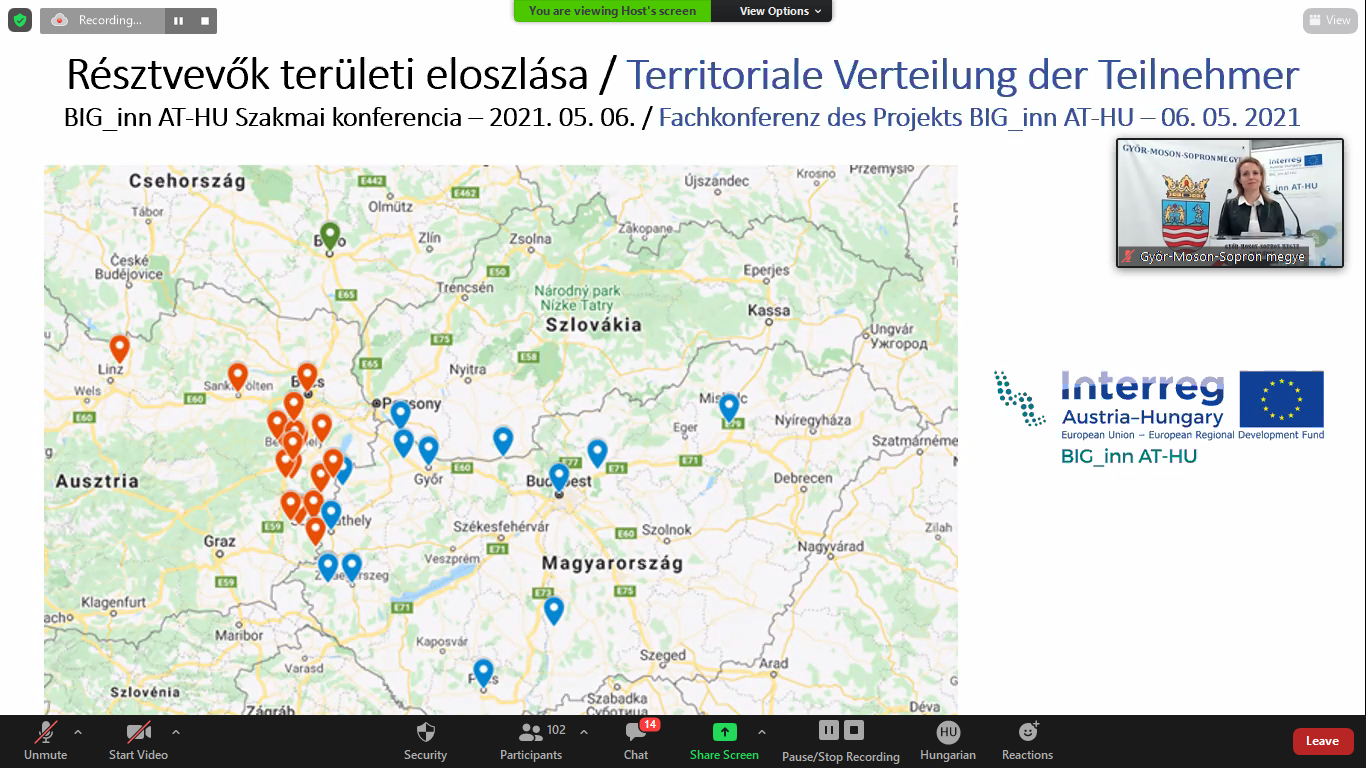Open the View Options dropdown
The height and width of the screenshot is (768, 1366).
click(780, 11)
